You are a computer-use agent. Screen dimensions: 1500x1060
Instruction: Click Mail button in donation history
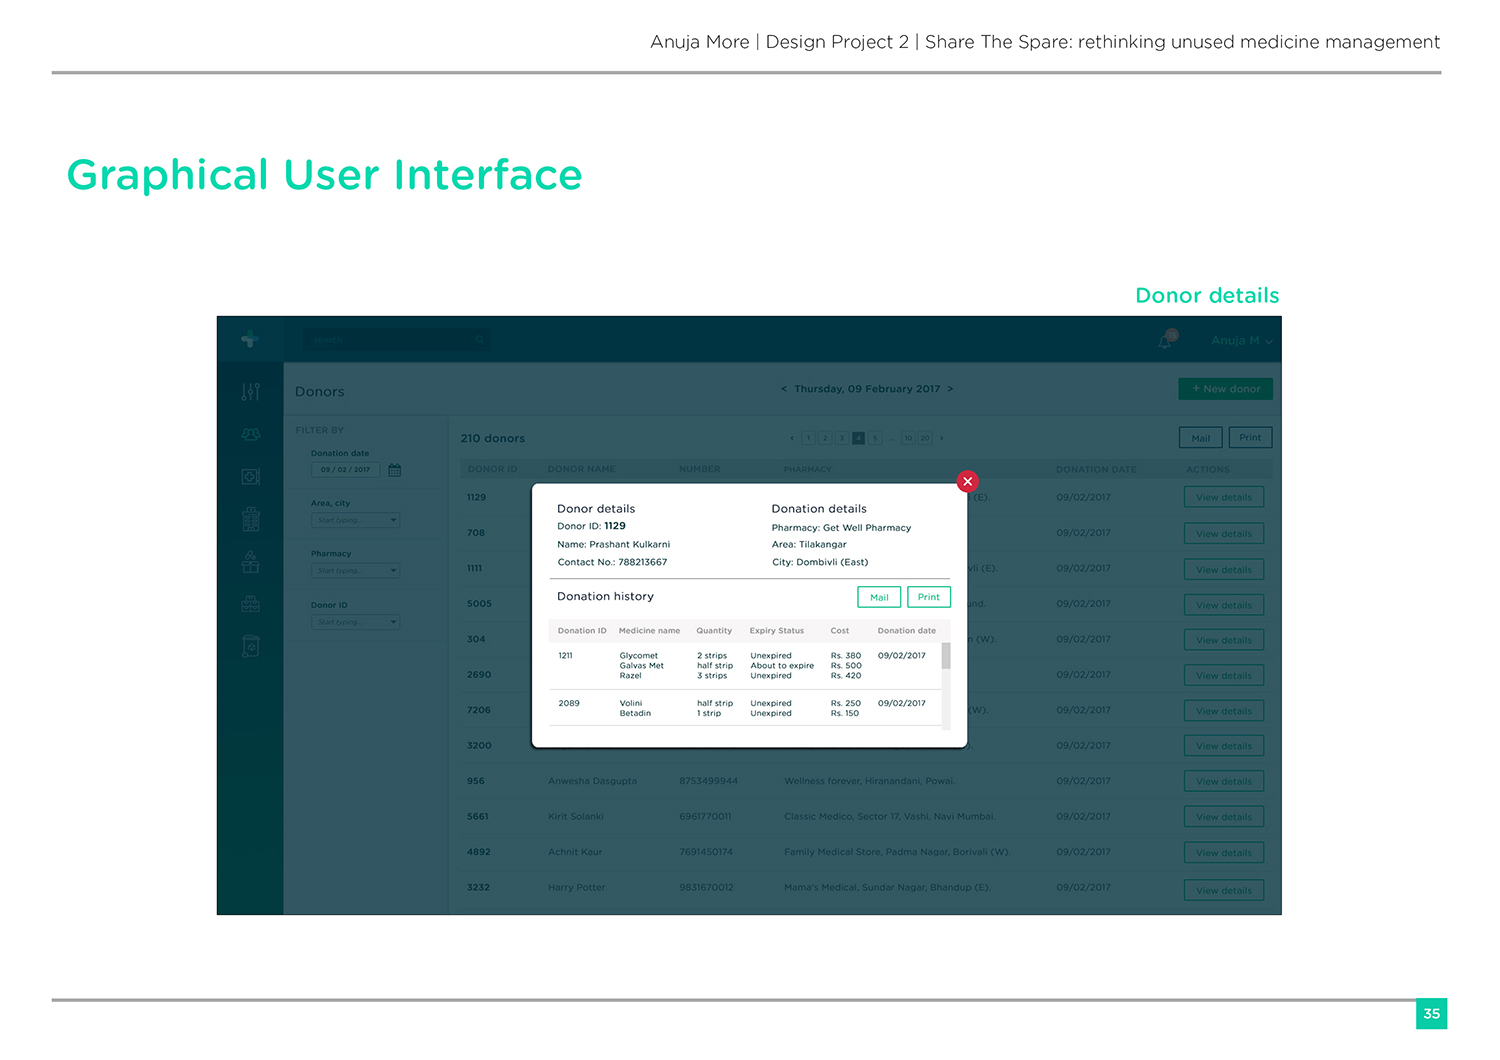click(x=879, y=597)
